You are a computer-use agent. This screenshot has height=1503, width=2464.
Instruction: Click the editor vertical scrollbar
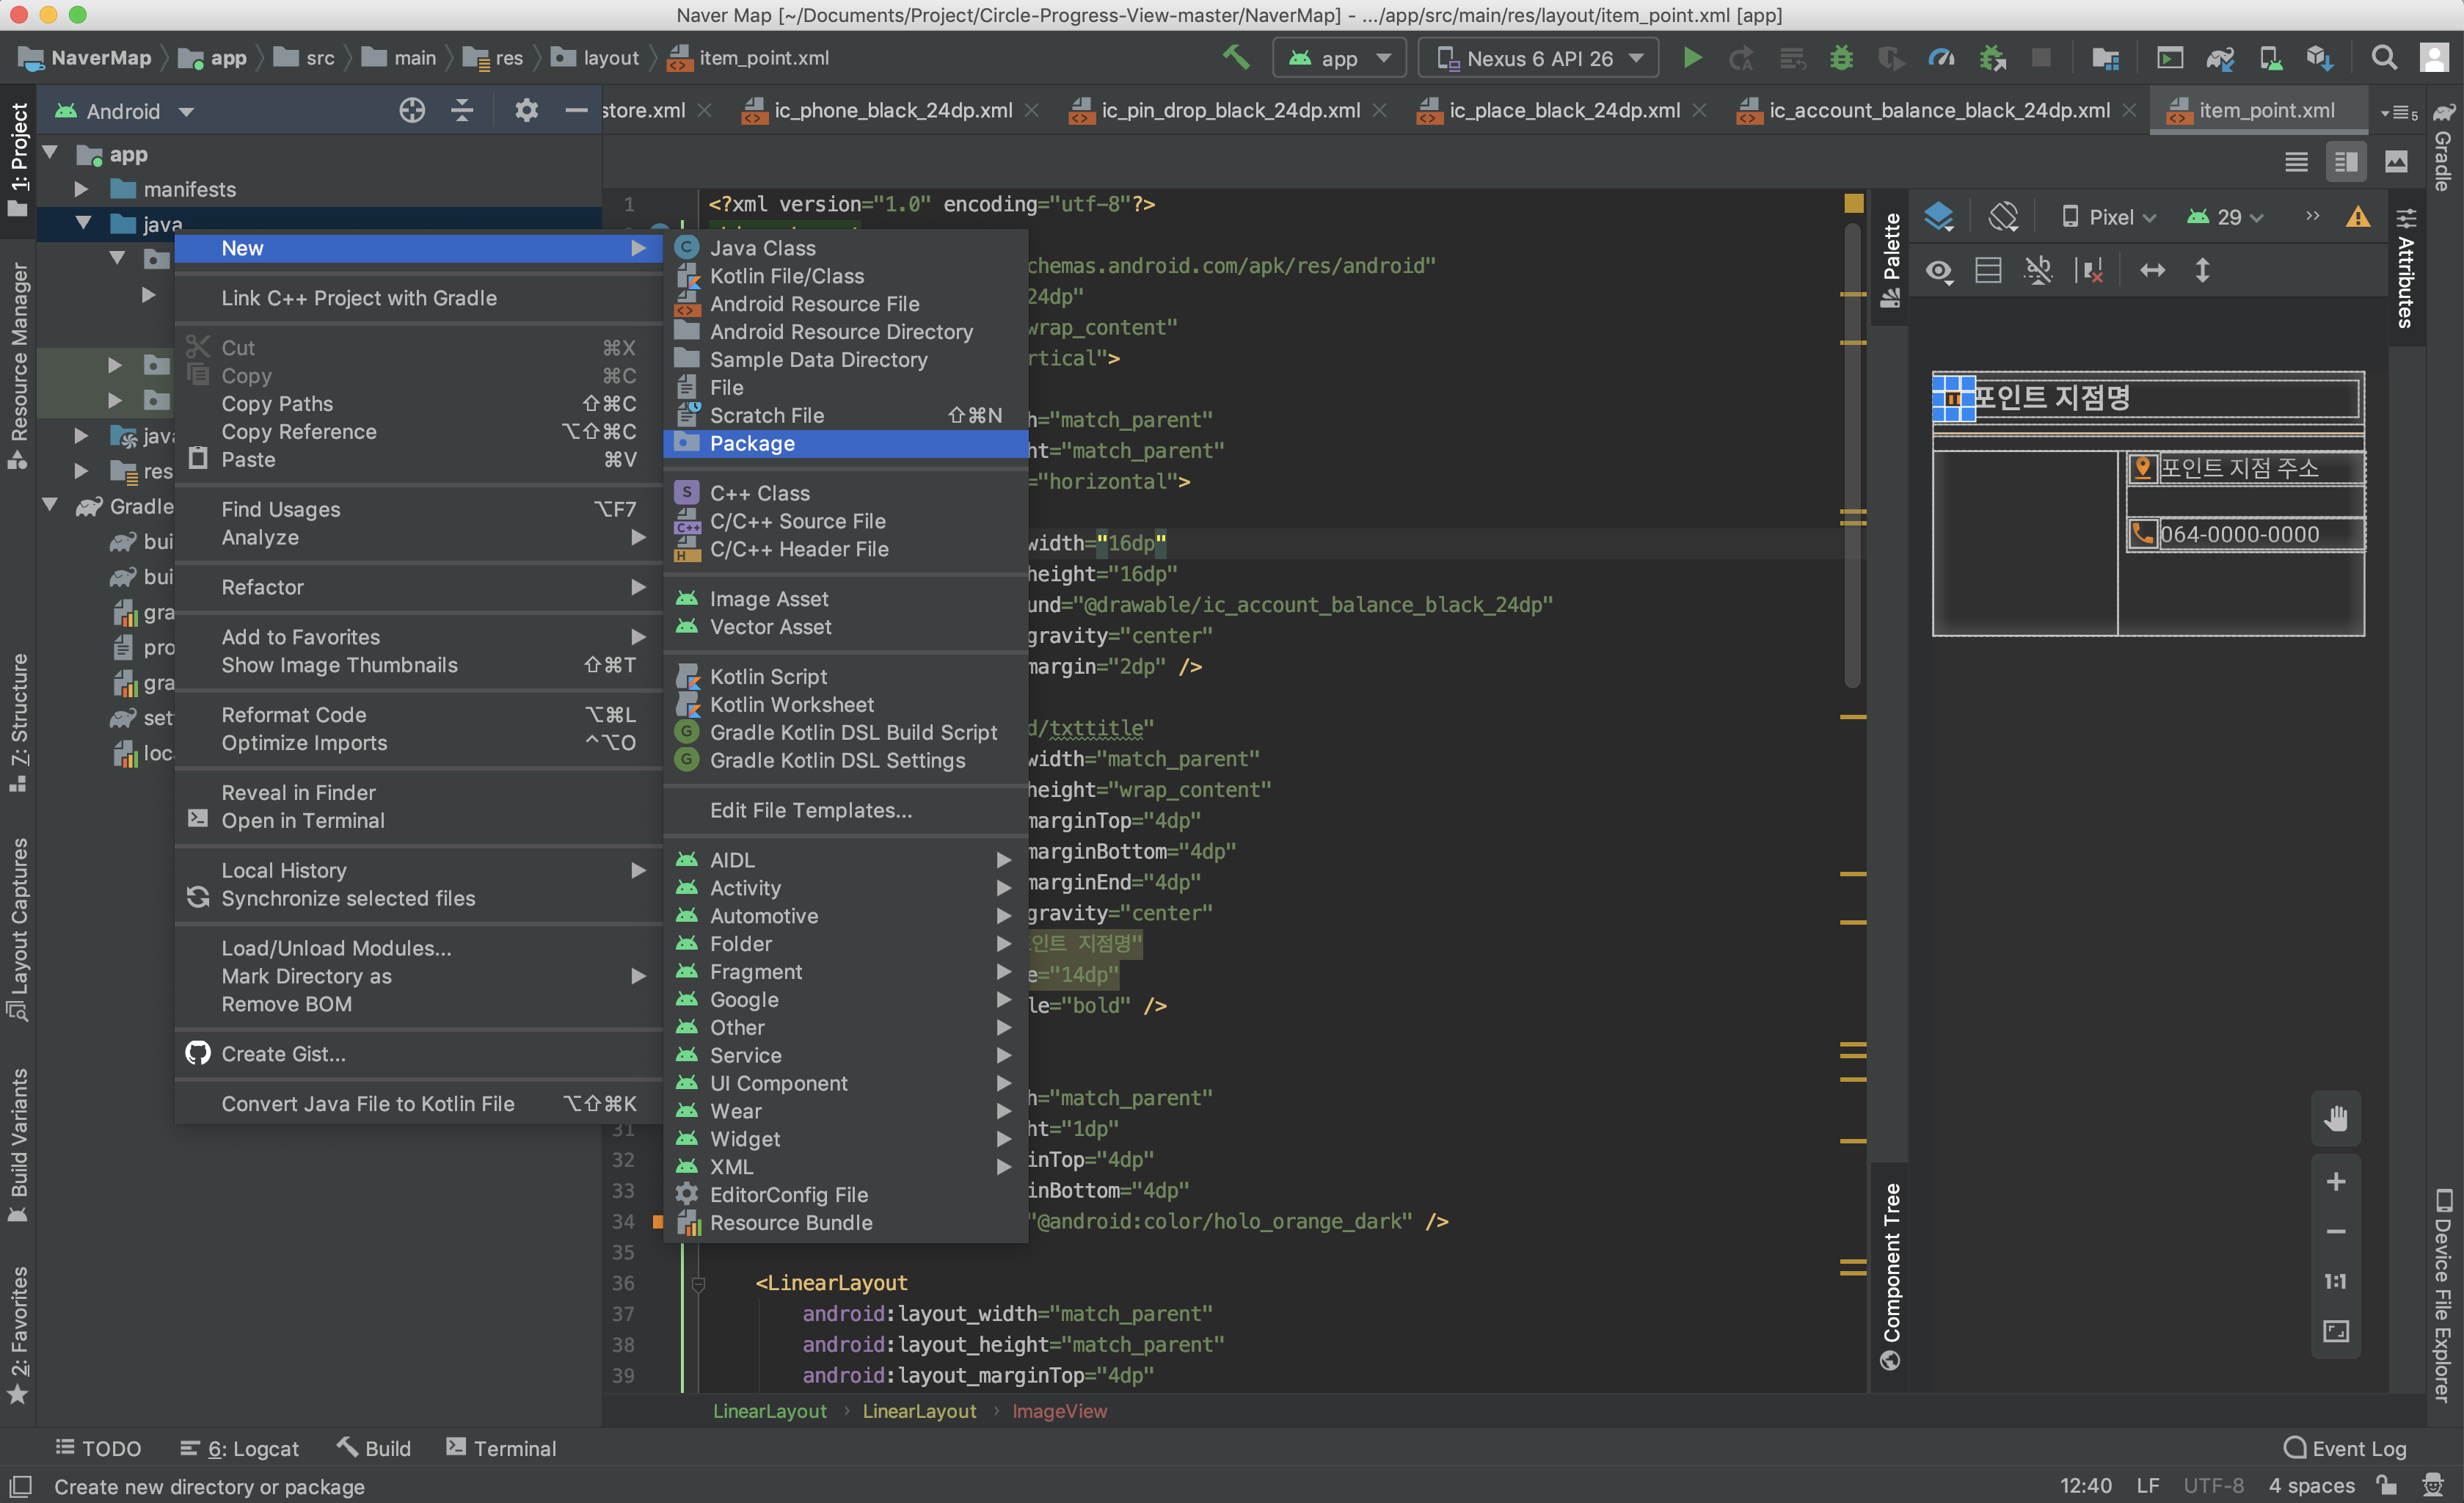click(x=1851, y=450)
